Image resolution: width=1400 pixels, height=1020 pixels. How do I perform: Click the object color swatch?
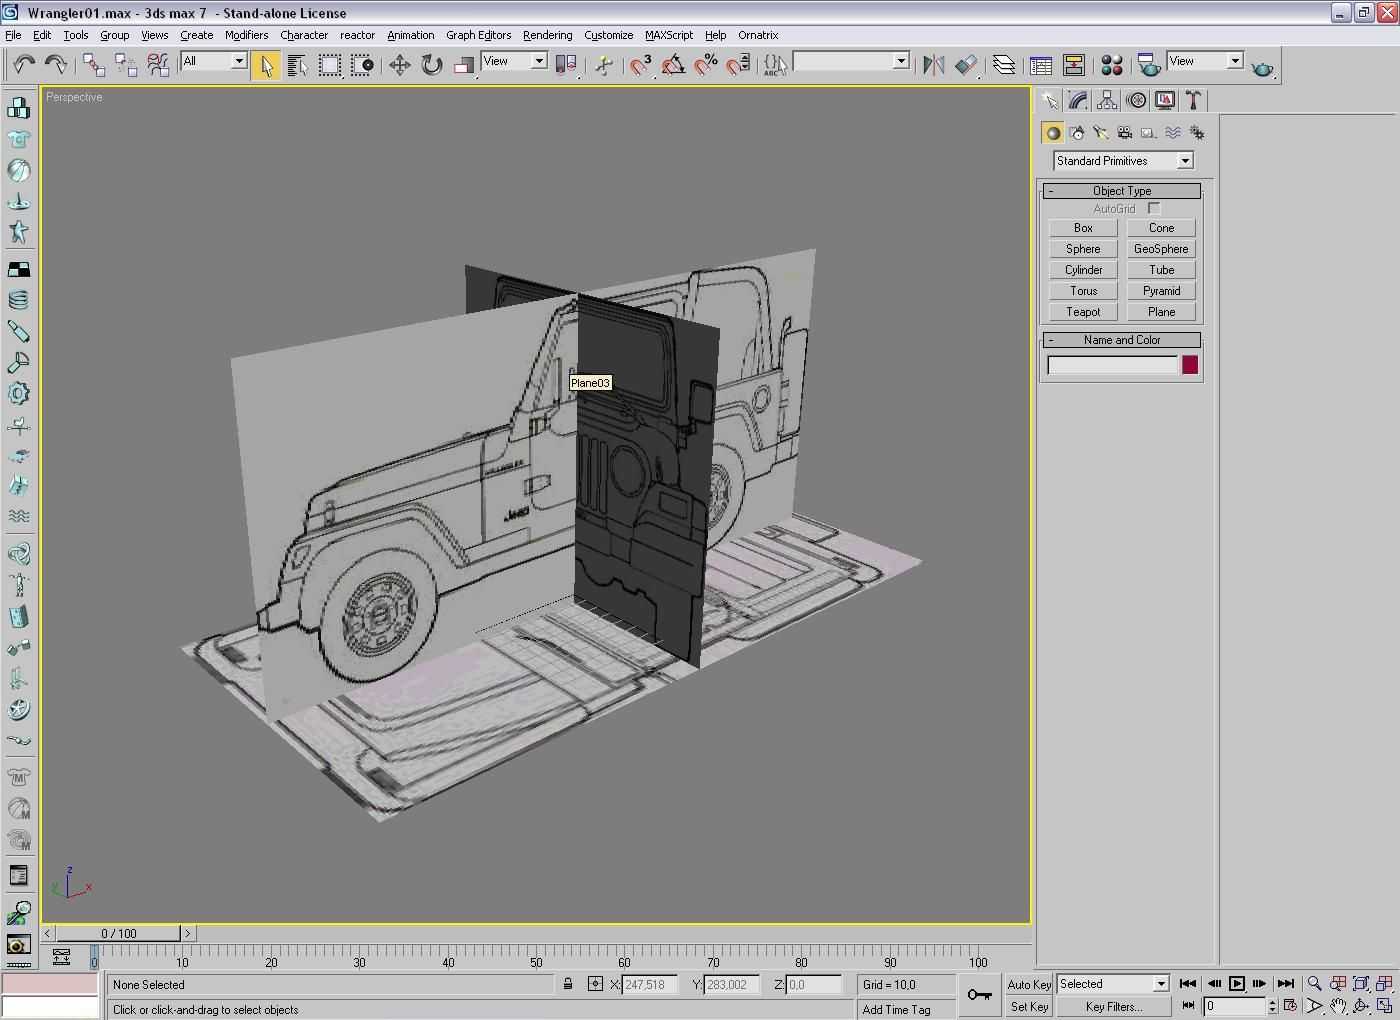click(1190, 365)
